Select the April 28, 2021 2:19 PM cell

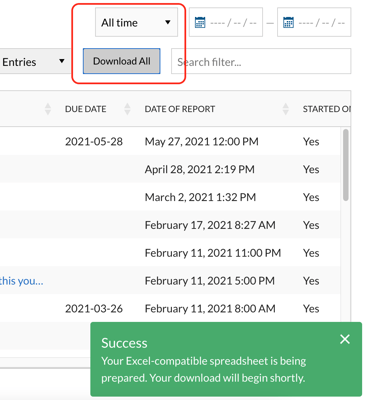click(200, 170)
